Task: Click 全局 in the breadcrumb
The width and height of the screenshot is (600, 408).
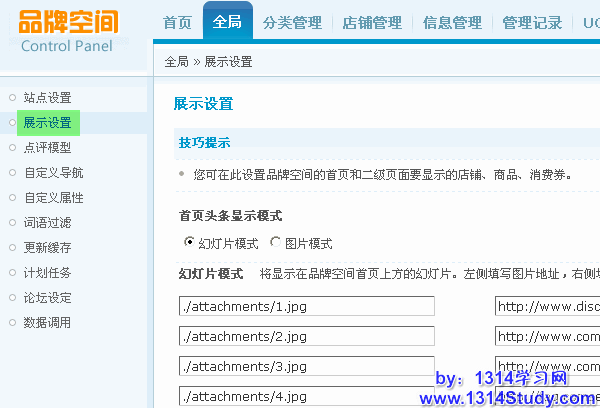Action: pos(176,62)
